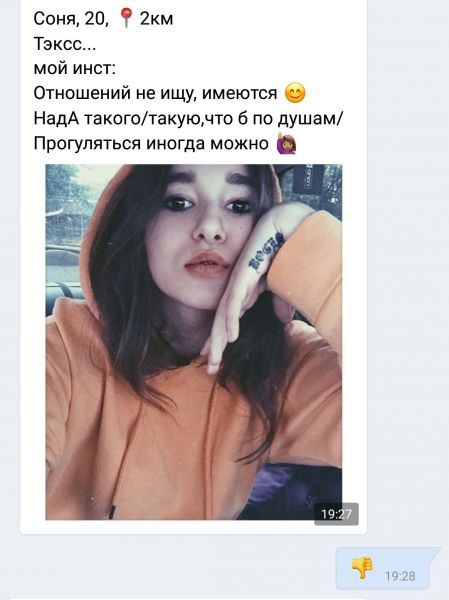Tap the word имеются in the message
The width and height of the screenshot is (449, 600).
click(x=239, y=93)
